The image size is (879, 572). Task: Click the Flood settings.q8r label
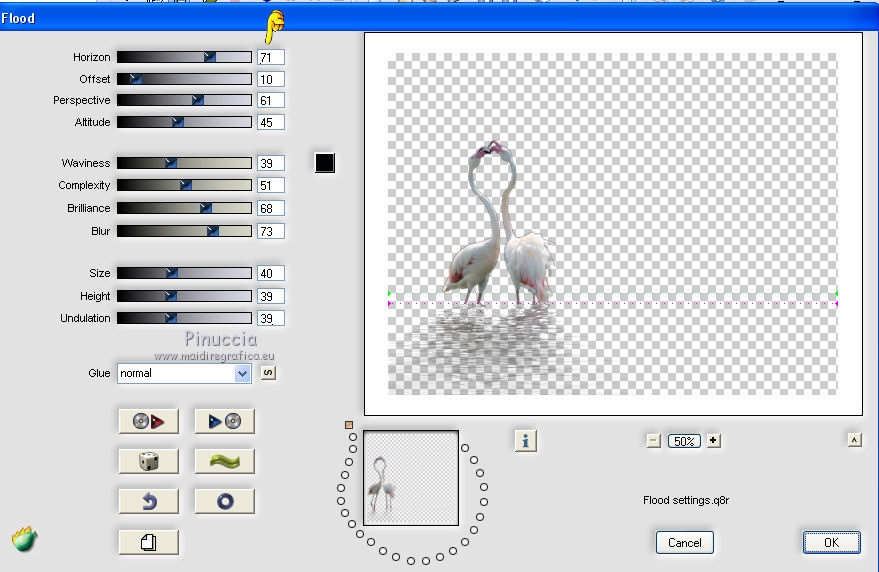(686, 500)
